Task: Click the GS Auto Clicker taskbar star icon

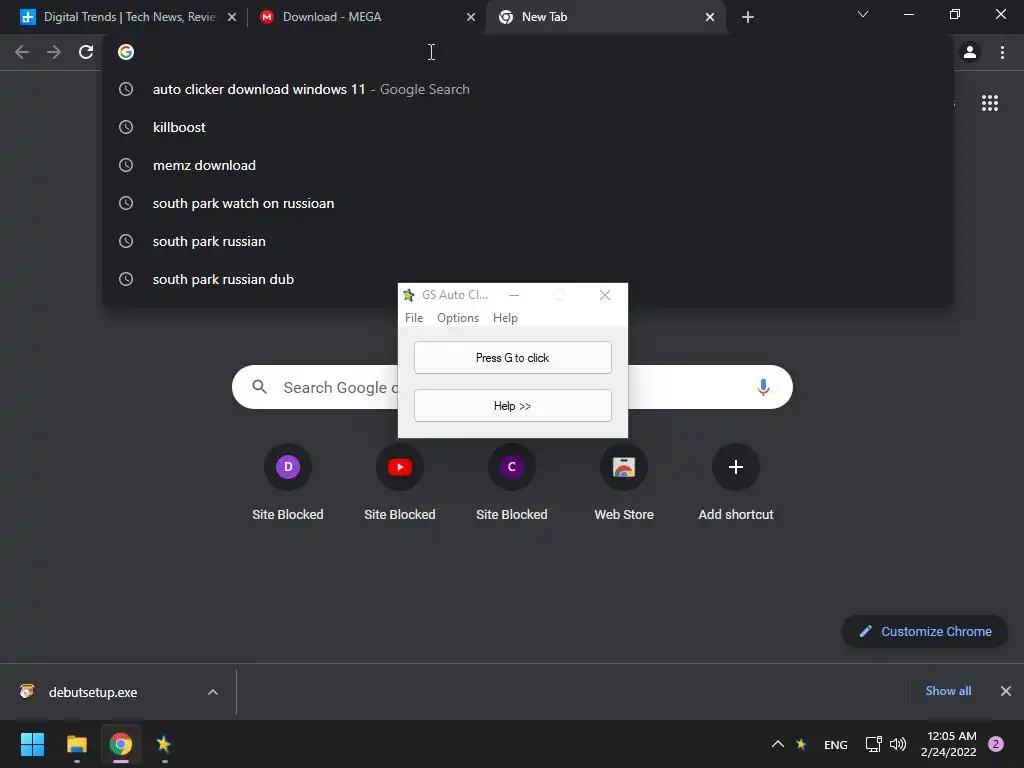Action: click(x=163, y=744)
